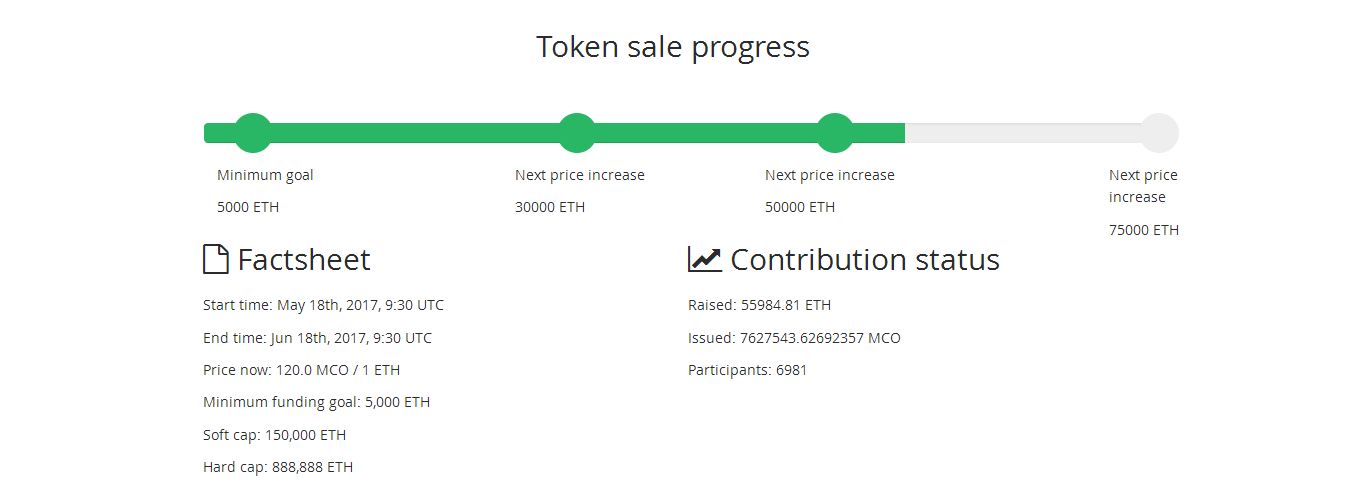Click the End time Jun 18th line
1347x504 pixels.
(318, 338)
